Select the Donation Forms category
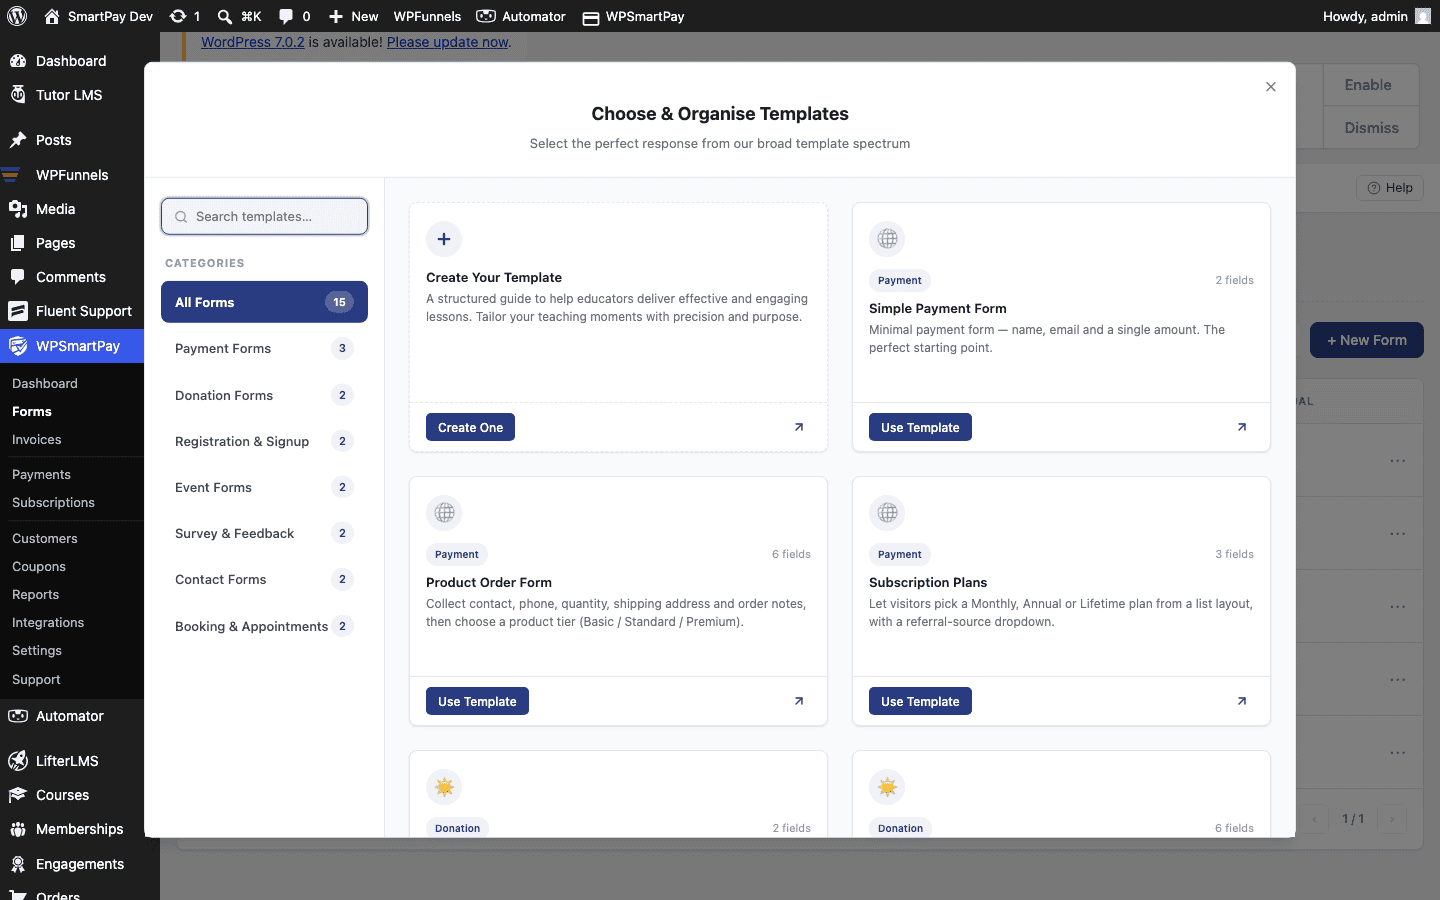The image size is (1440, 900). click(264, 395)
